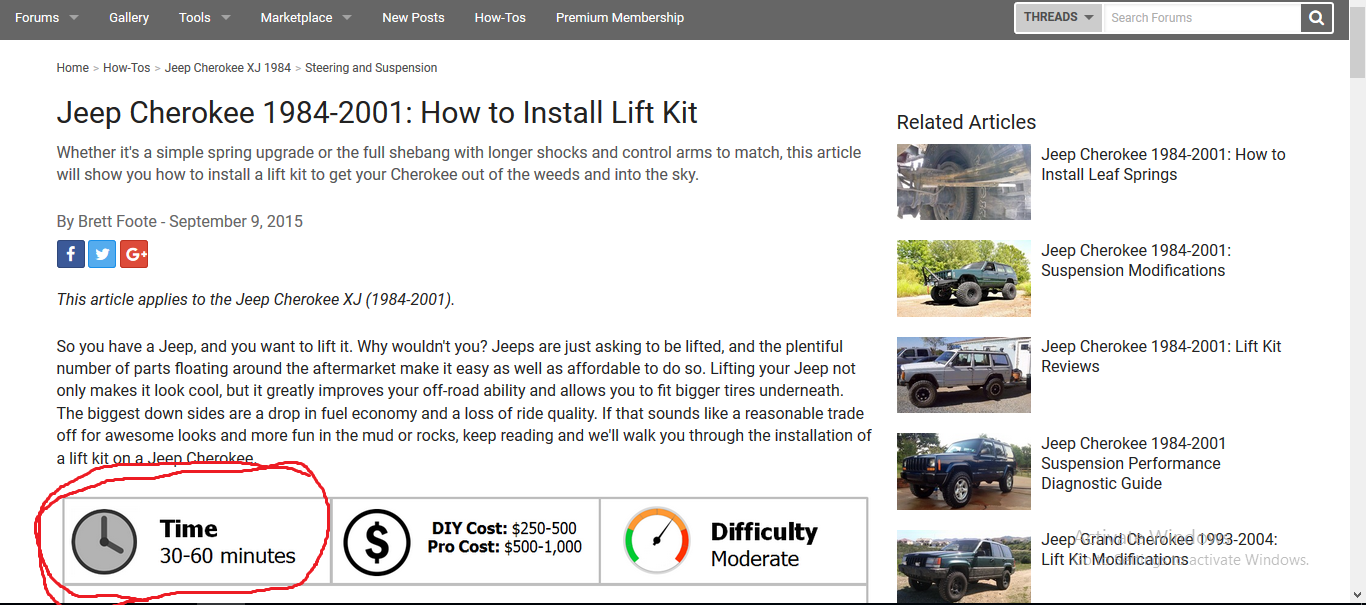Screen dimensions: 1366x605
Task: Click the dollar sign cost icon
Action: tap(377, 542)
